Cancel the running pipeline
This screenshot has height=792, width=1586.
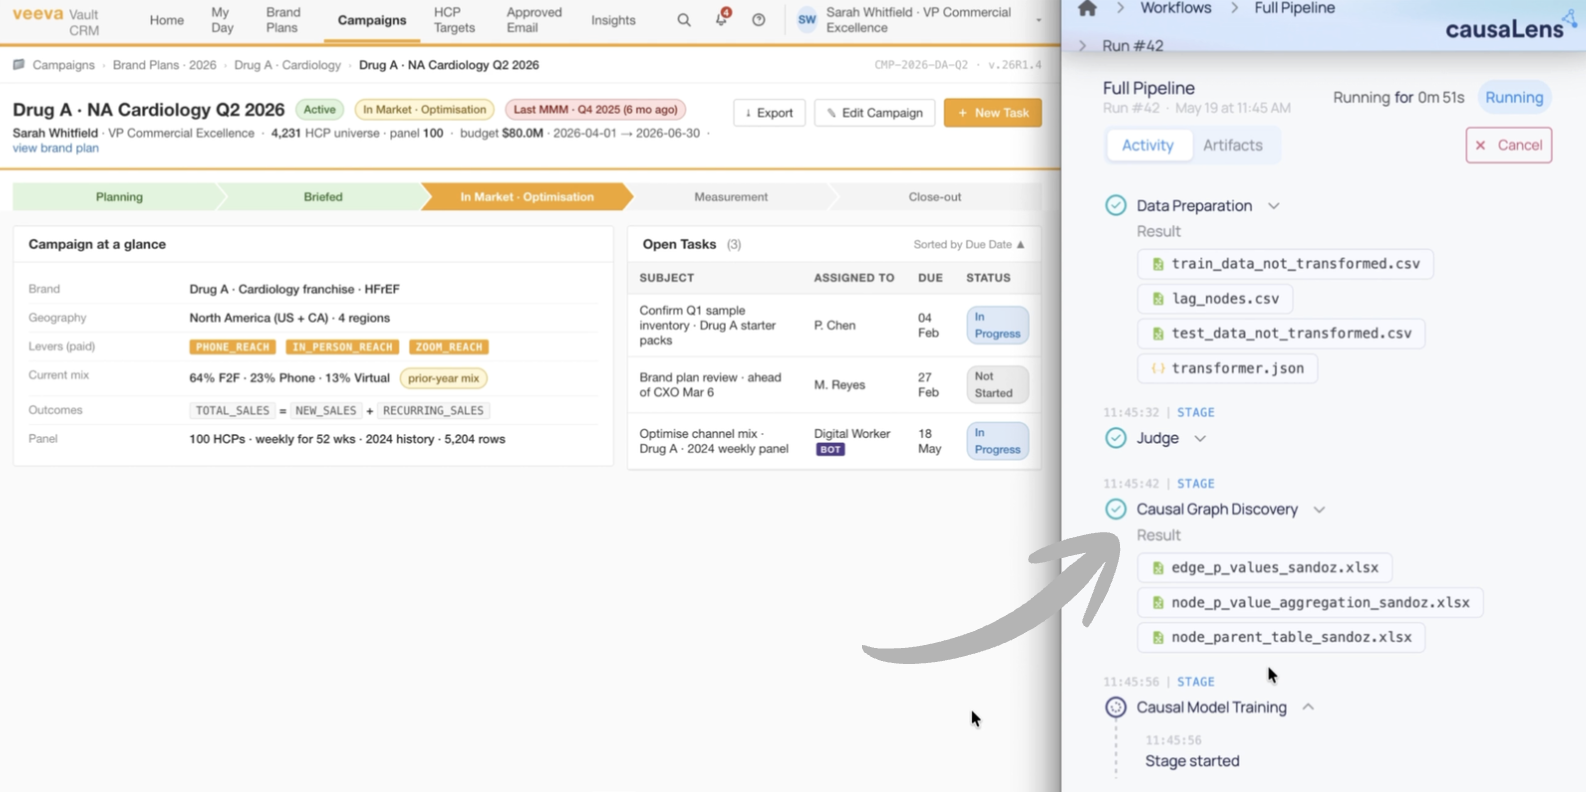1508,145
